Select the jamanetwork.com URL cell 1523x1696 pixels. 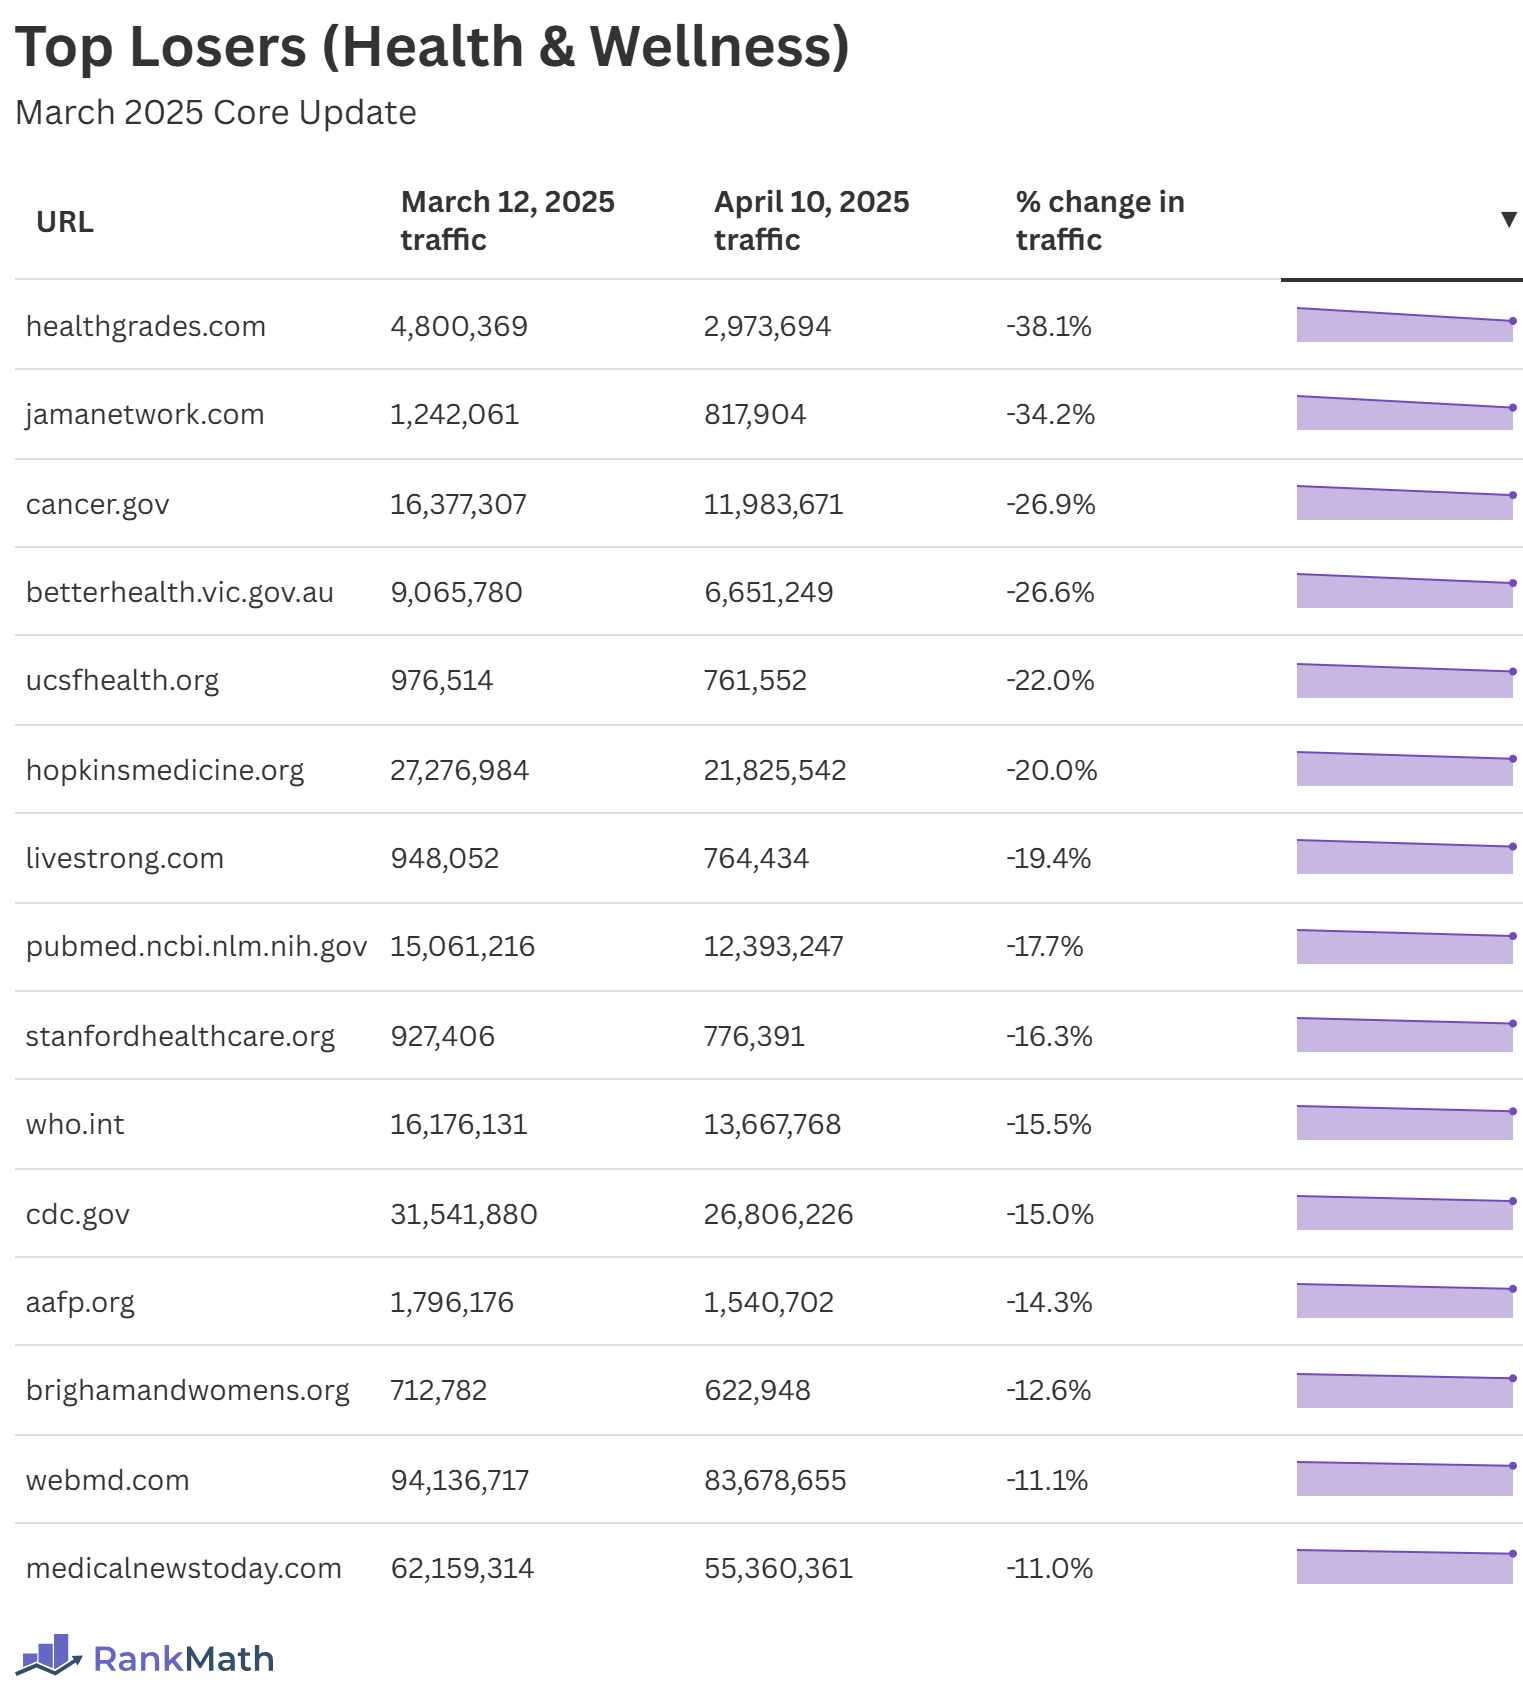coord(145,414)
